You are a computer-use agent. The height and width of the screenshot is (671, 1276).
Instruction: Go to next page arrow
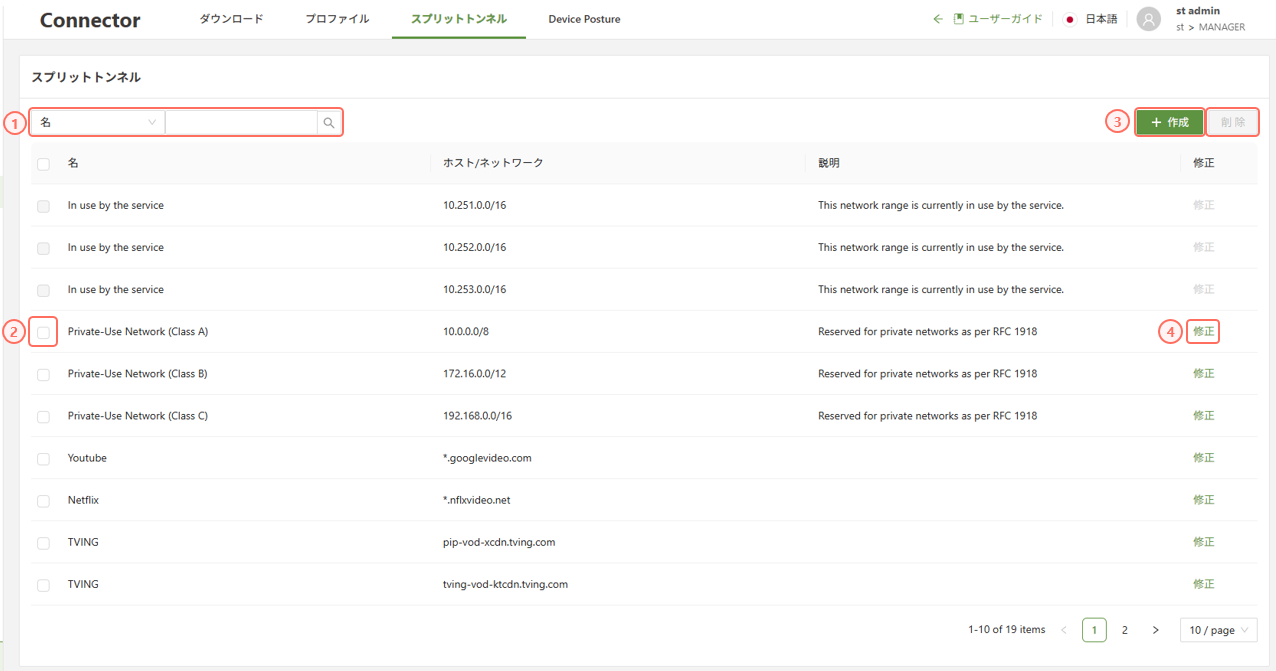(x=1155, y=630)
